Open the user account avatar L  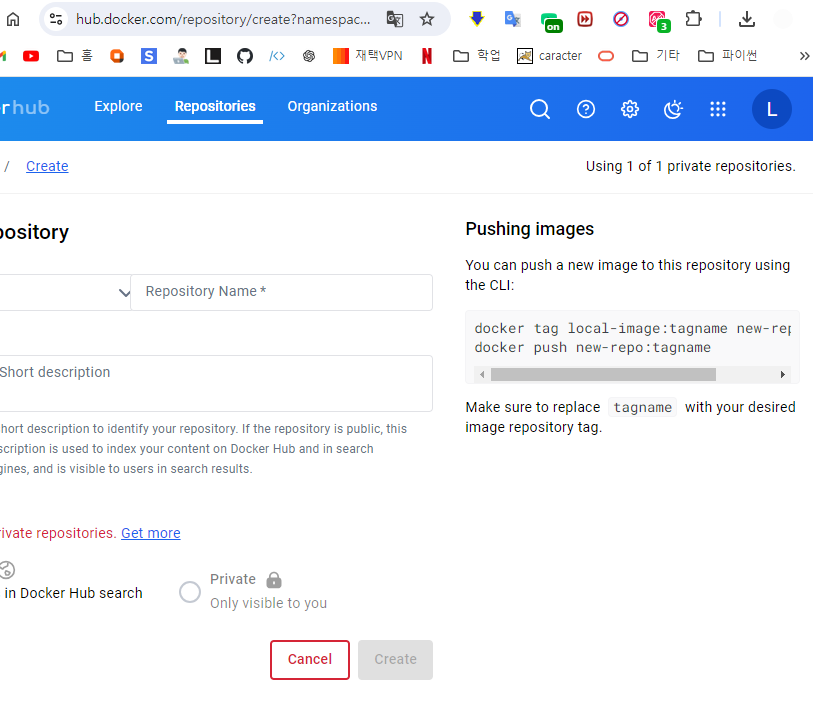click(772, 109)
